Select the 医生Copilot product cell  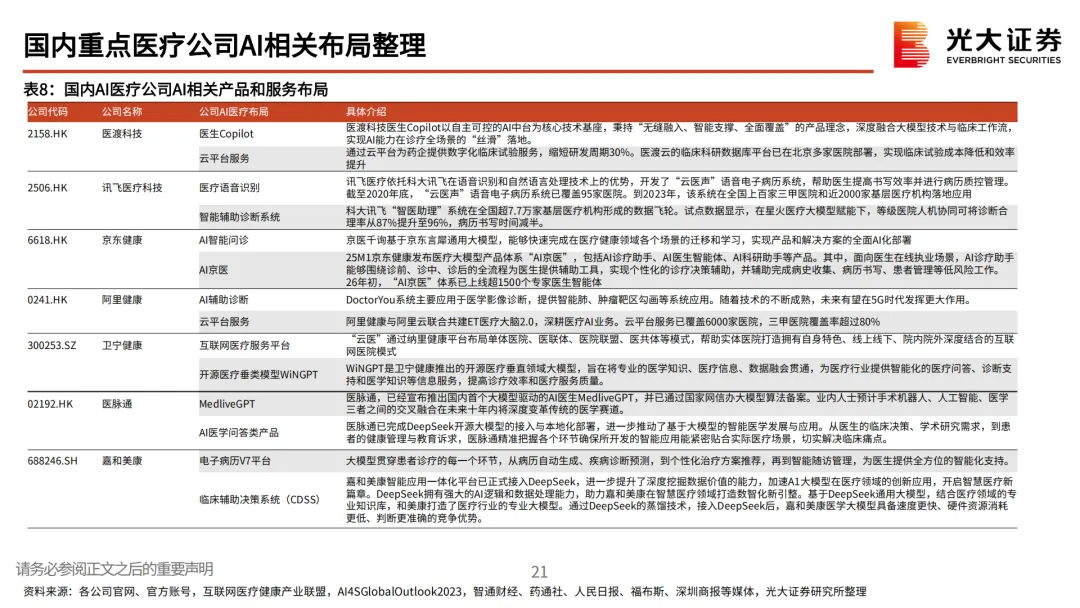pyautogui.click(x=226, y=134)
